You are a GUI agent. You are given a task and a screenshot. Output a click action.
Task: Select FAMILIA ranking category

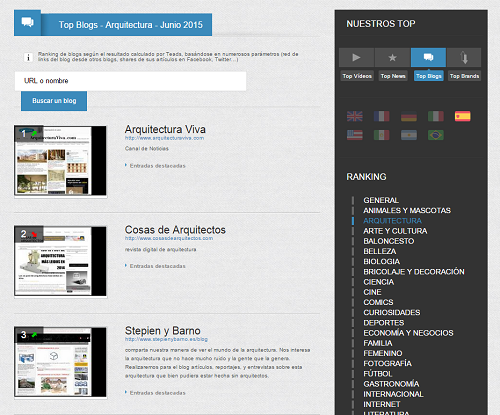[378, 343]
